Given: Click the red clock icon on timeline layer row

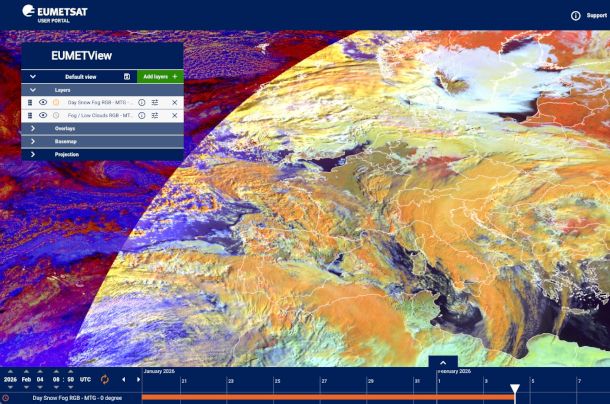Looking at the screenshot, I should (x=5, y=398).
